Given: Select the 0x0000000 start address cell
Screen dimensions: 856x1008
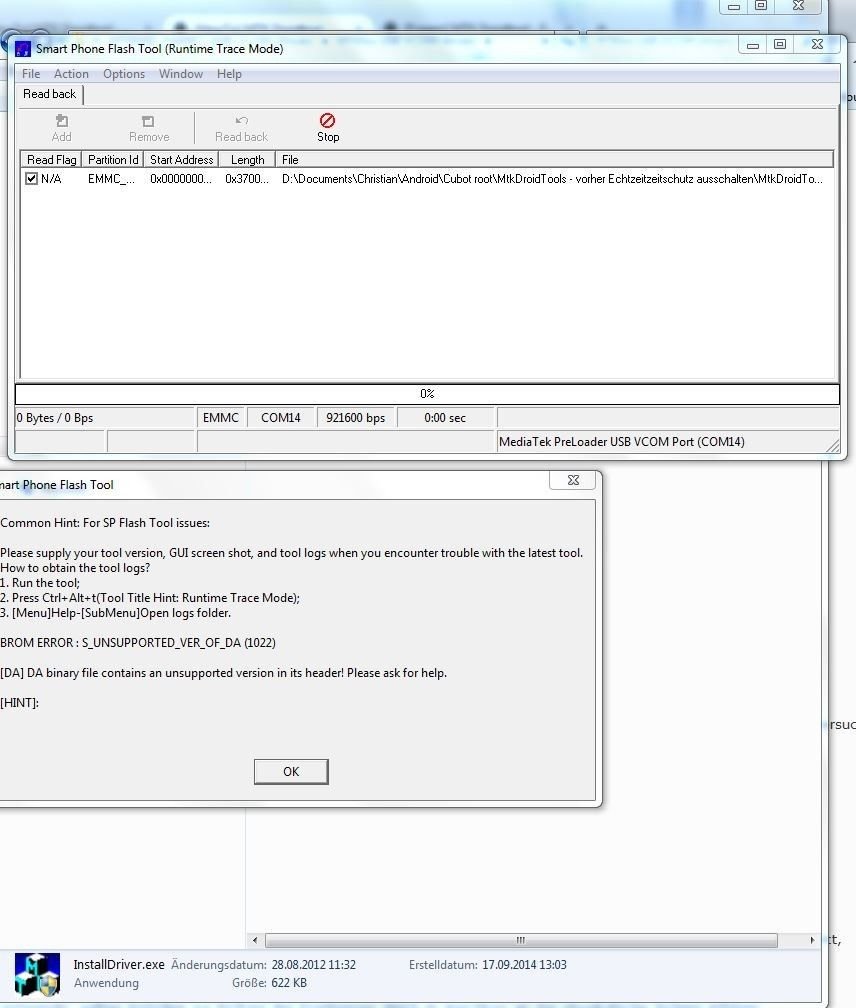Looking at the screenshot, I should coord(181,179).
